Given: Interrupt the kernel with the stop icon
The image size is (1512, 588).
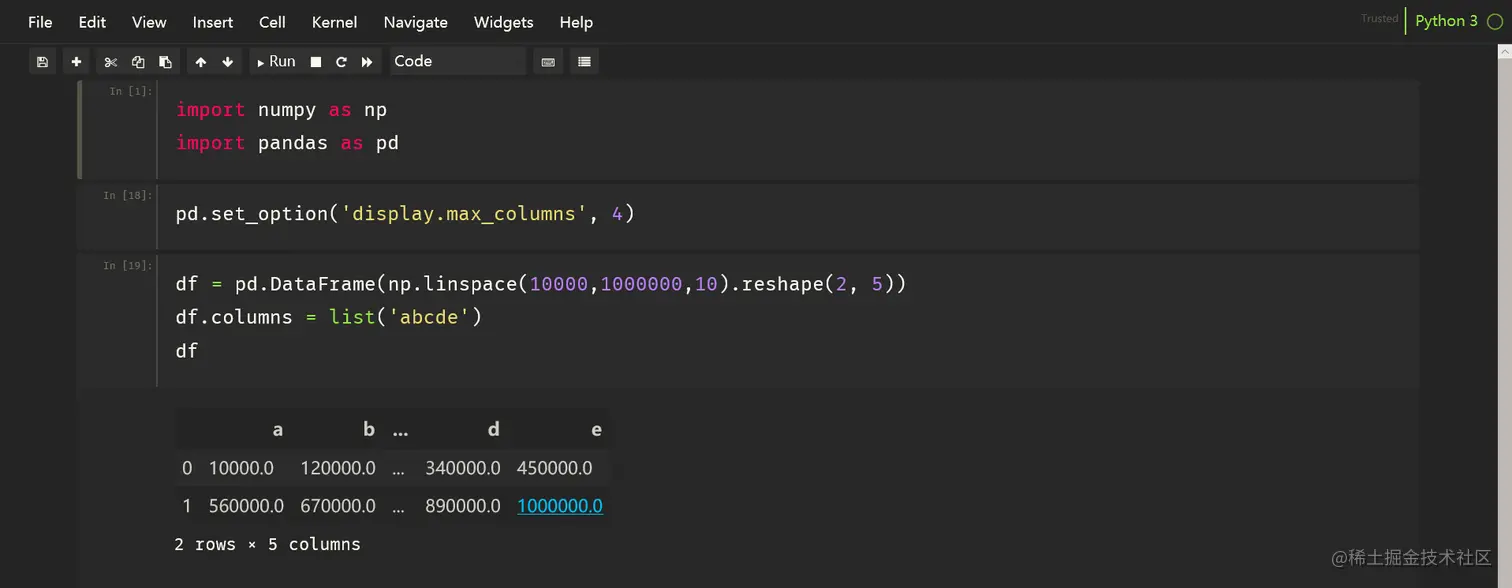Looking at the screenshot, I should (x=316, y=62).
